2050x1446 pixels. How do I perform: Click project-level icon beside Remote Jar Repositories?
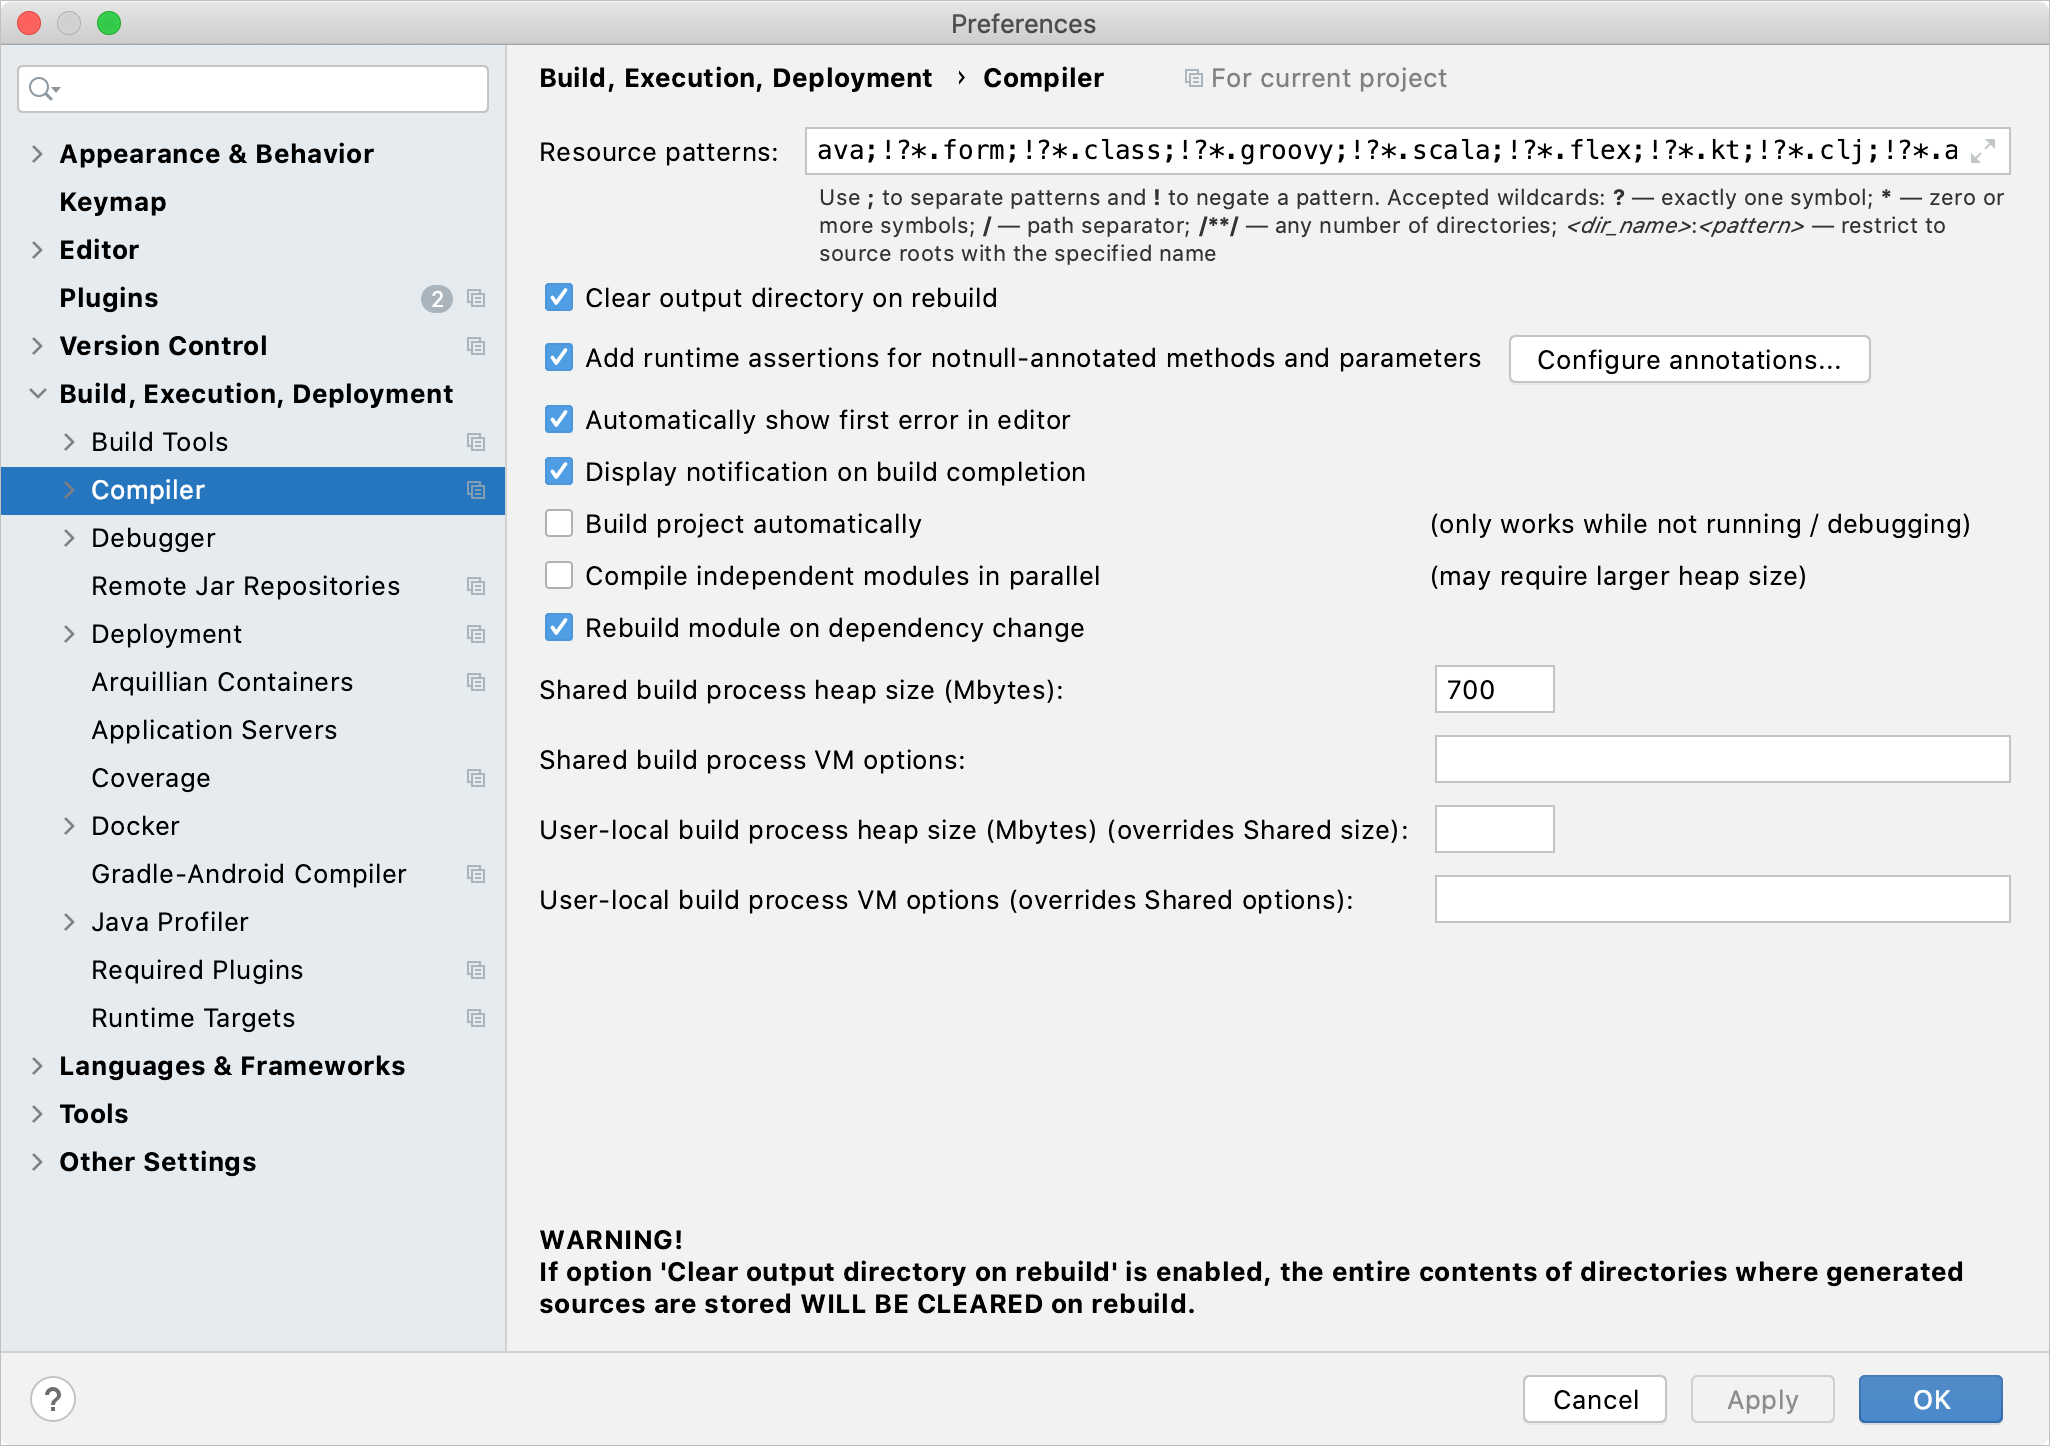click(x=476, y=586)
